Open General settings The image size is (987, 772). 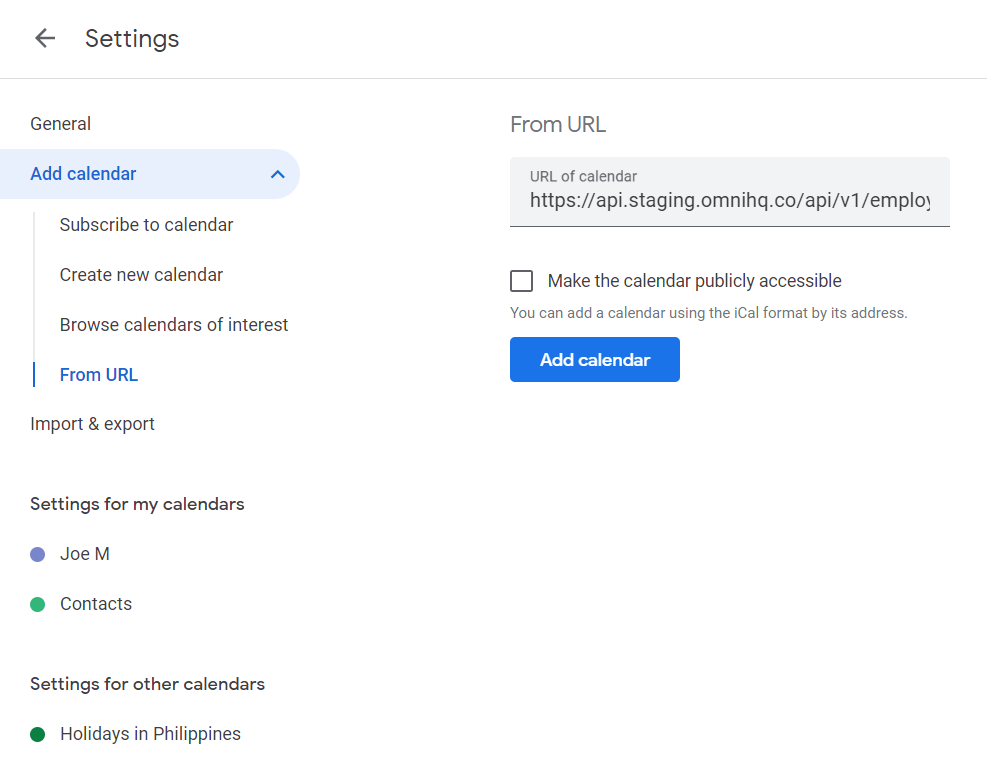tap(60, 124)
